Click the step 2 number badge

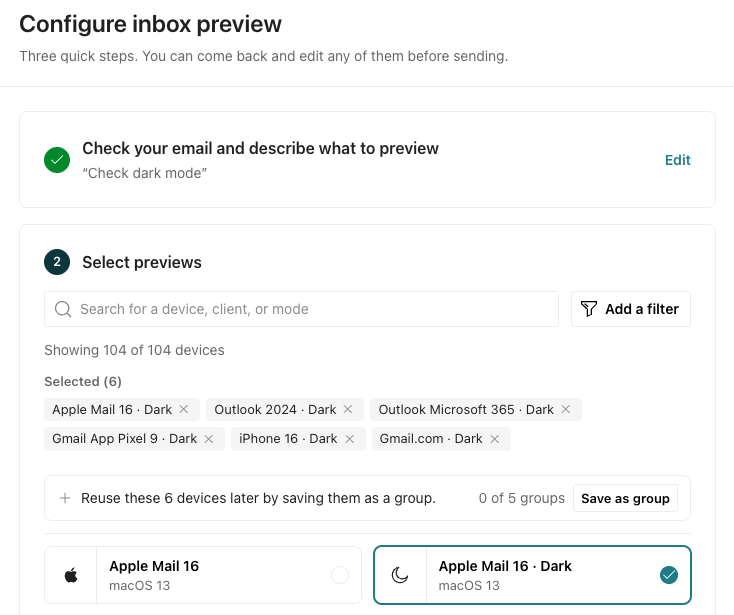click(x=57, y=262)
